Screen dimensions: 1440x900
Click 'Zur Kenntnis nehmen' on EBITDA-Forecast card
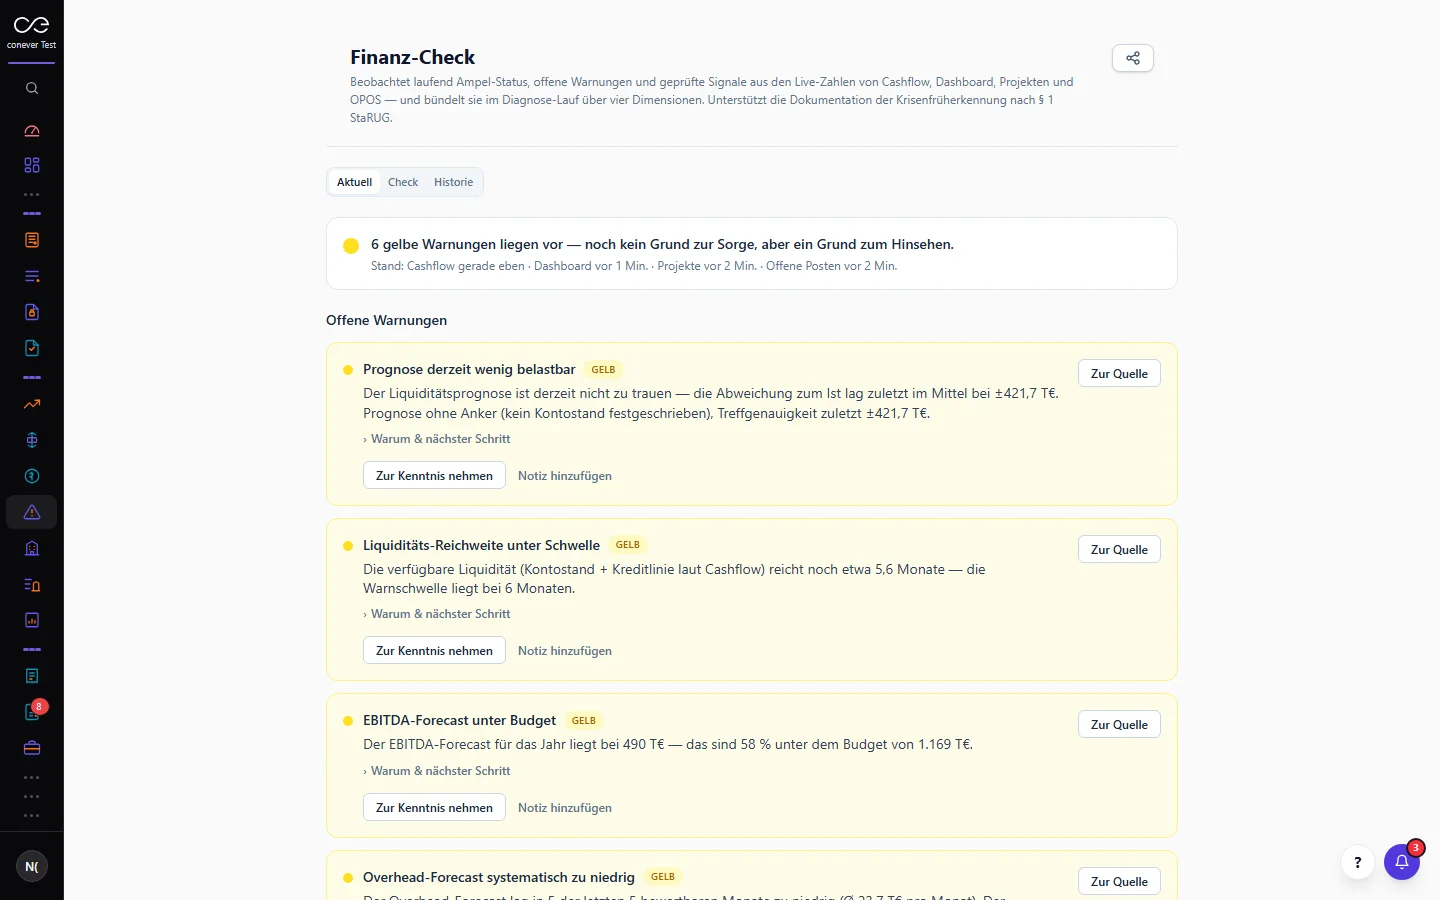434,807
